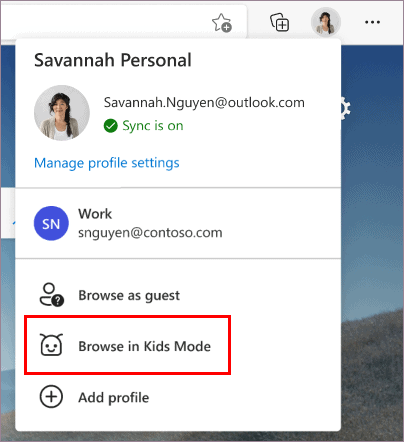
Task: Click the page settings gear icon
Action: click(x=345, y=108)
